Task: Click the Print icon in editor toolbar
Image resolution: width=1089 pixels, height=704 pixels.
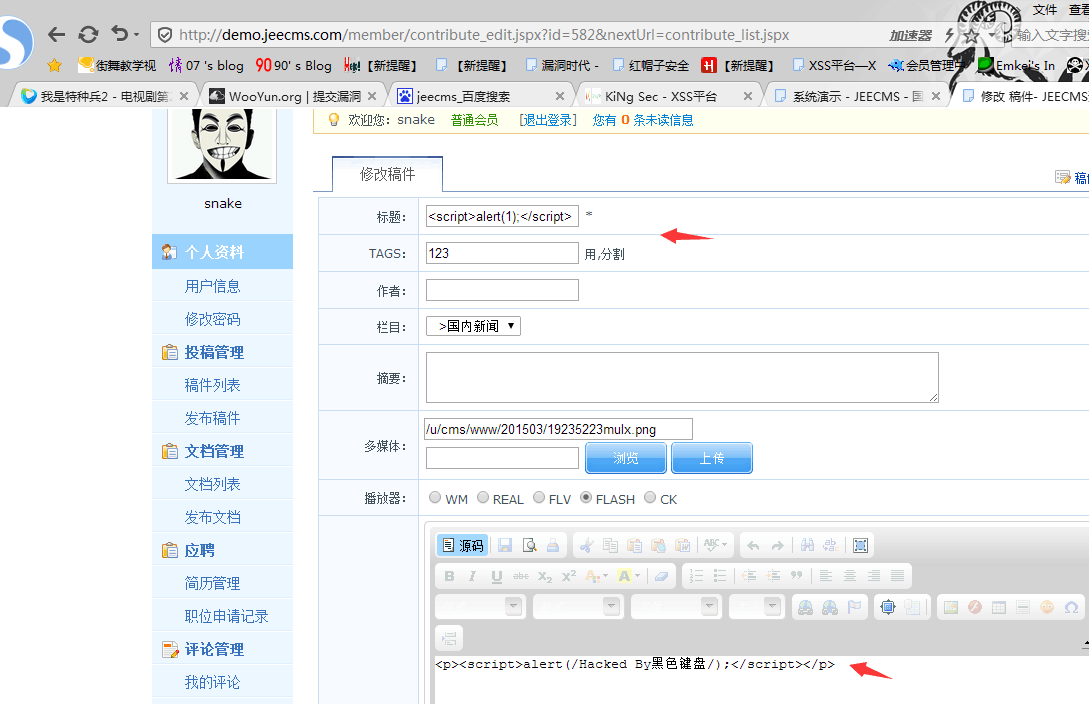Action: [553, 546]
